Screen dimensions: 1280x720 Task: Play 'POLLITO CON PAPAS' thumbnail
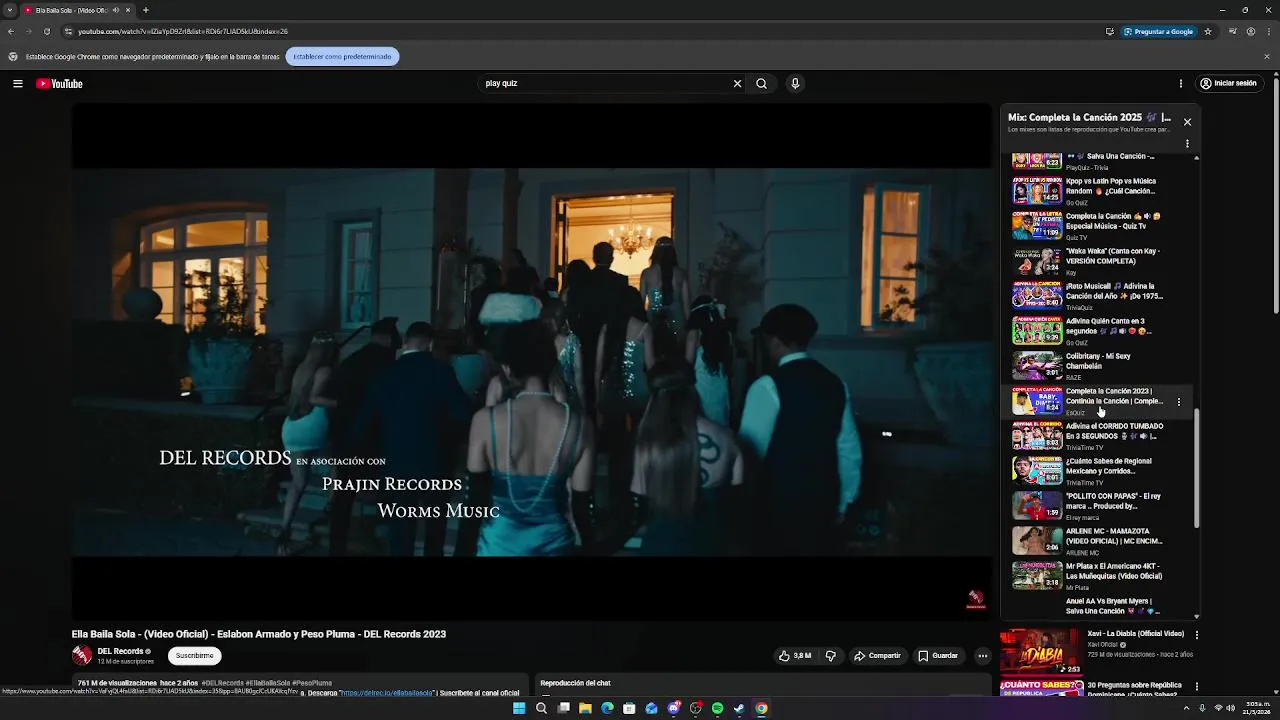pyautogui.click(x=1037, y=506)
